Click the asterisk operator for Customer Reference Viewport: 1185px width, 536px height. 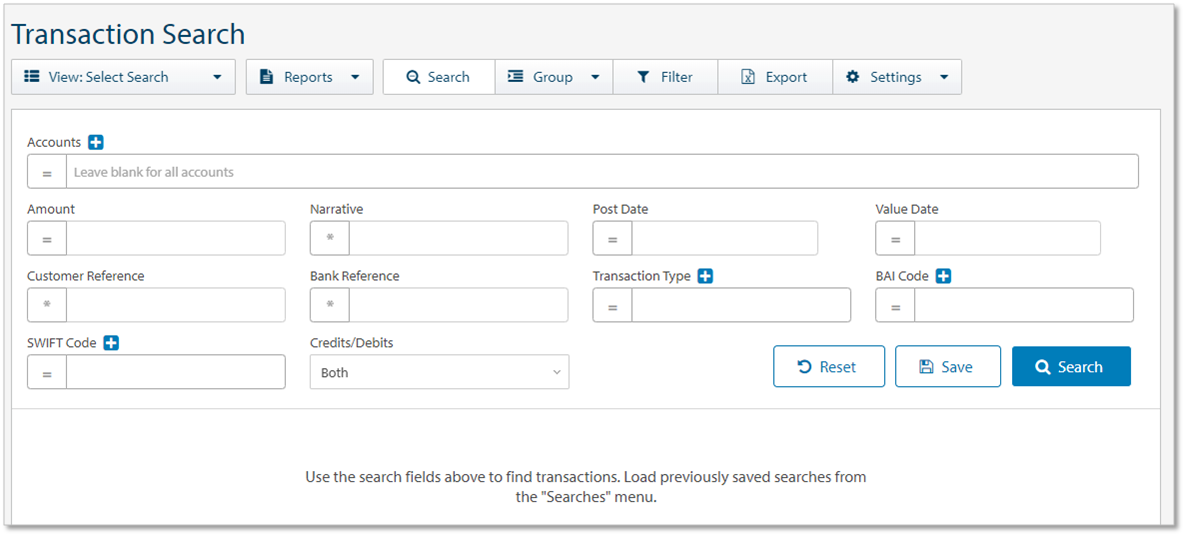pos(47,305)
